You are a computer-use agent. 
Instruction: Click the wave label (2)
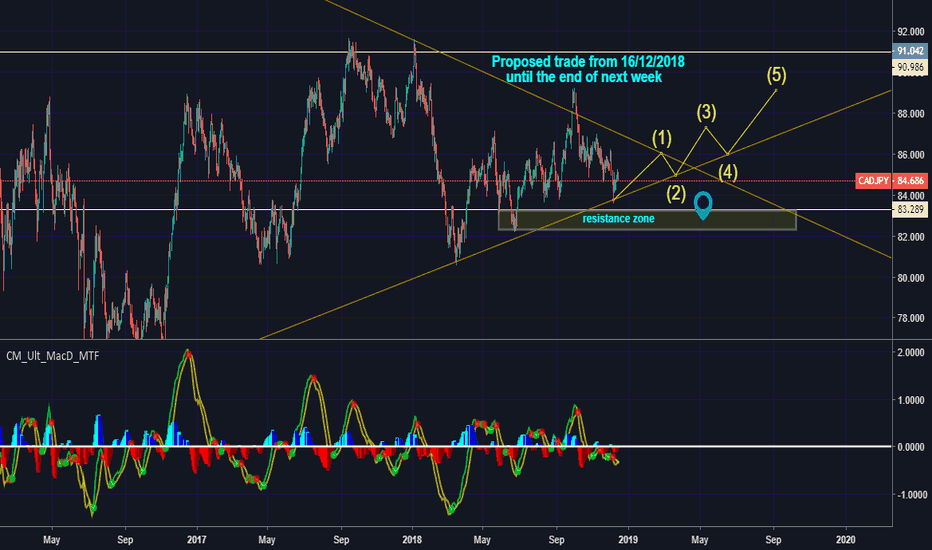(x=676, y=193)
